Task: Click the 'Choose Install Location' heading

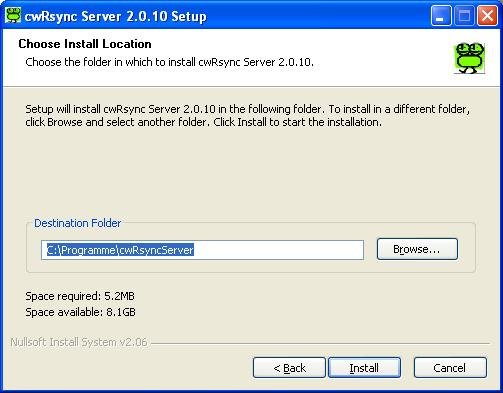Action: 85,44
